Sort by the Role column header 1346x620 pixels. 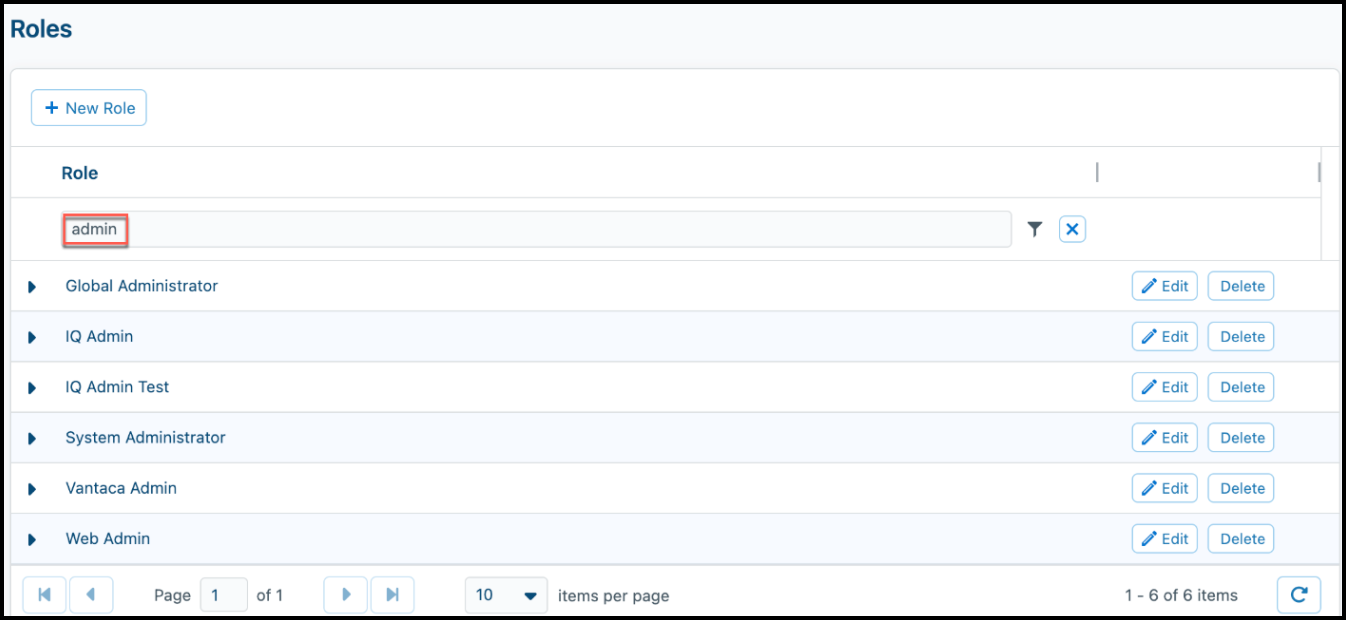pos(80,173)
